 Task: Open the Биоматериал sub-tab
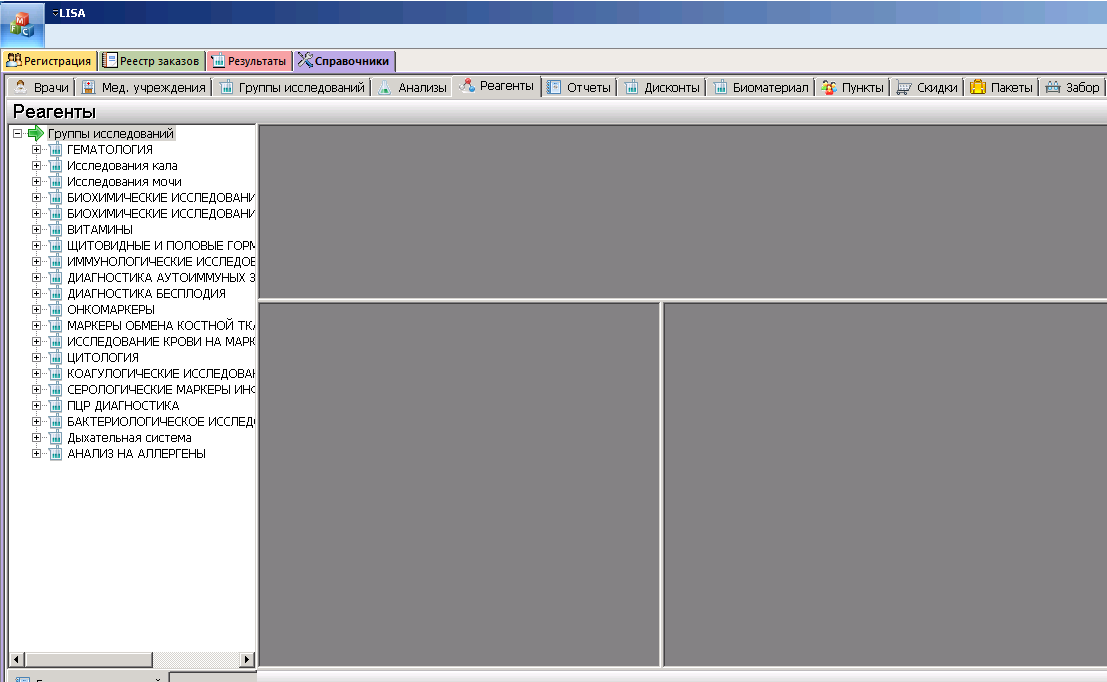click(761, 87)
